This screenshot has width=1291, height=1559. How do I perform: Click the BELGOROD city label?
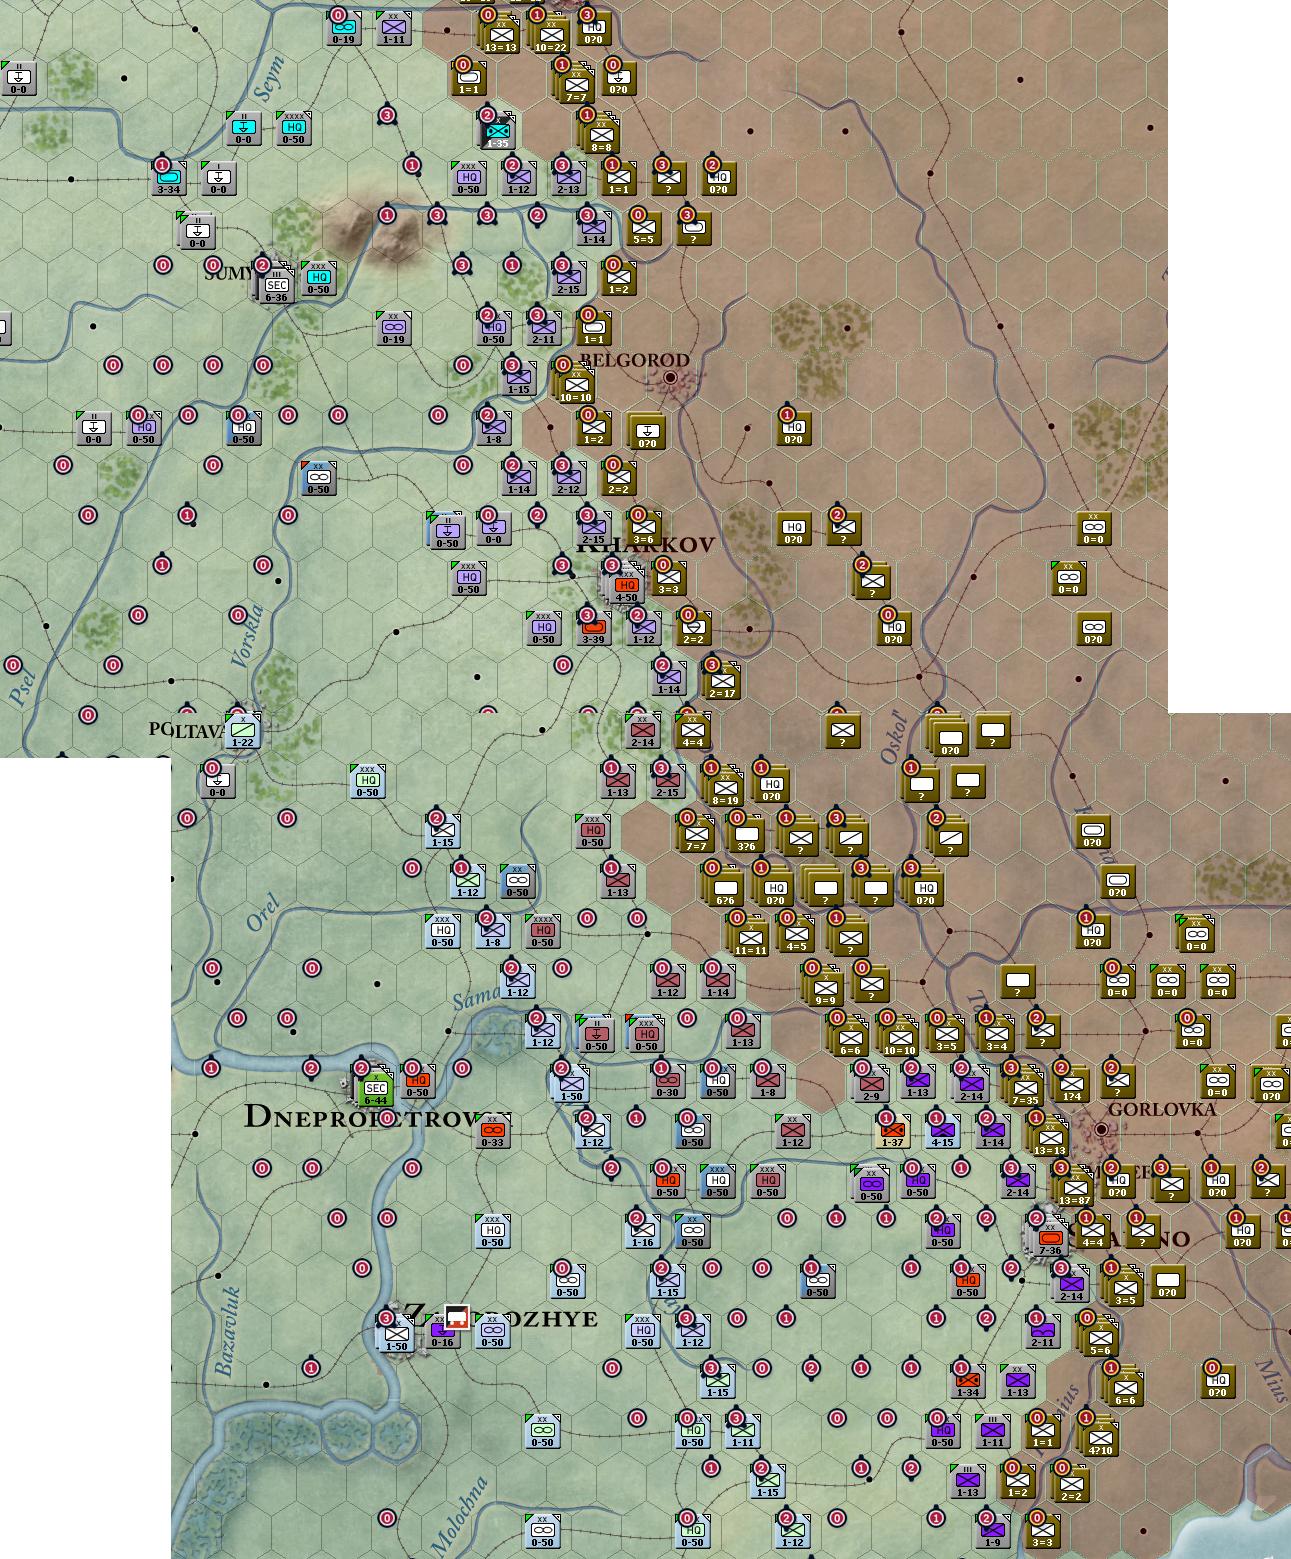coord(634,359)
